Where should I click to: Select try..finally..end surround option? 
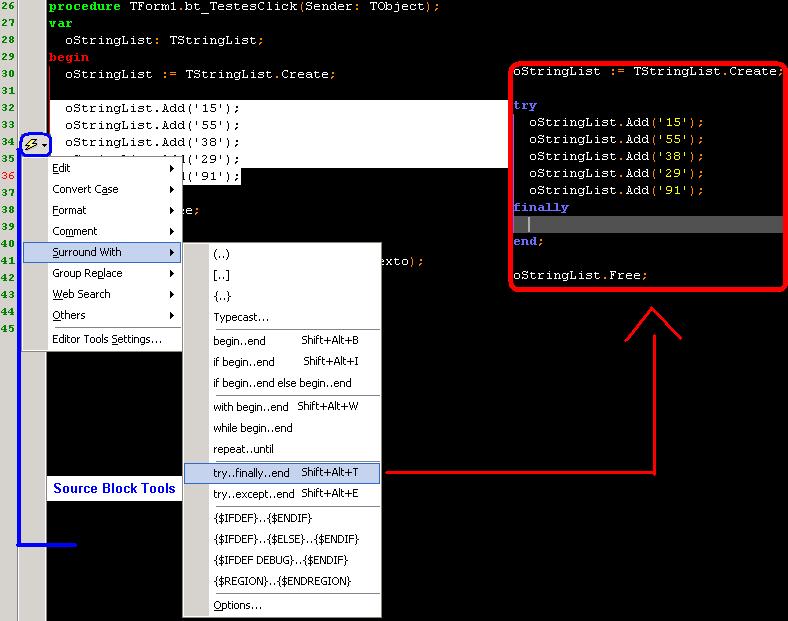pos(282,473)
